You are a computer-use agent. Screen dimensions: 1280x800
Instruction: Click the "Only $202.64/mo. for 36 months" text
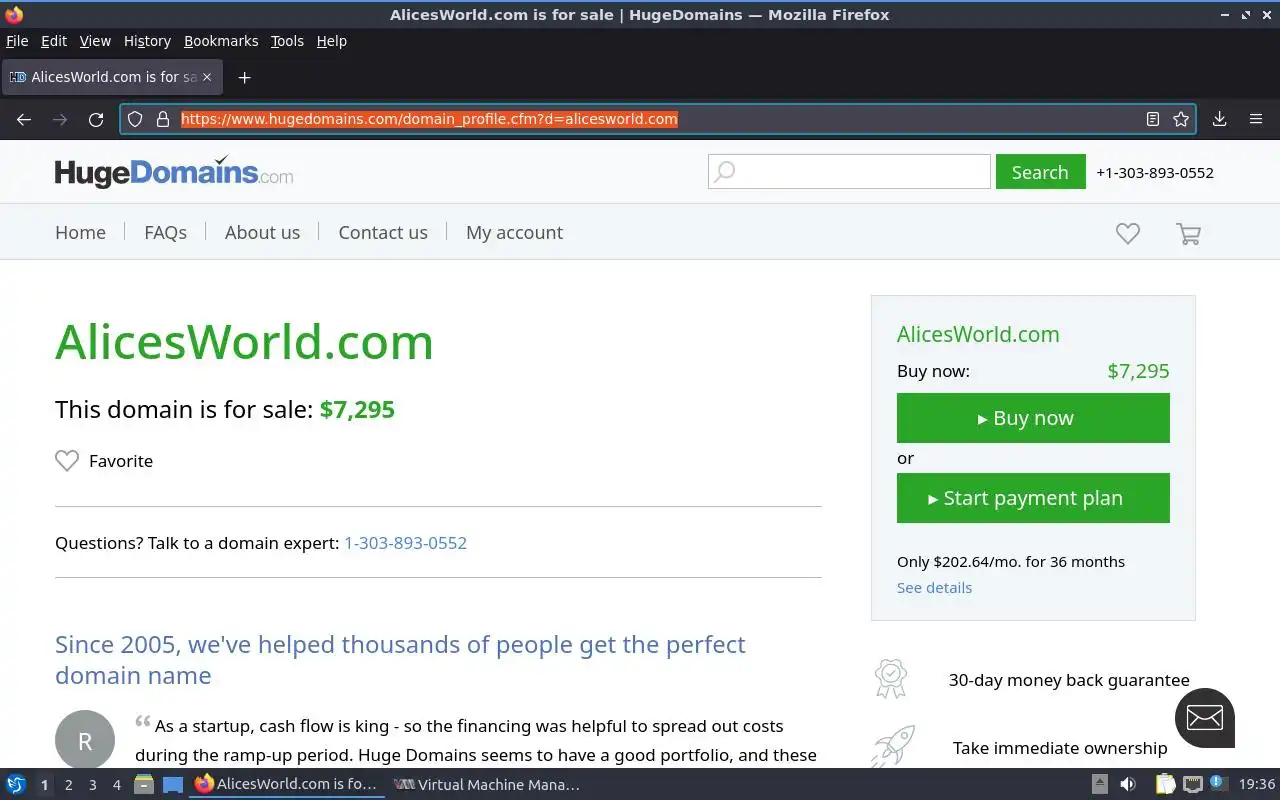(x=1011, y=562)
